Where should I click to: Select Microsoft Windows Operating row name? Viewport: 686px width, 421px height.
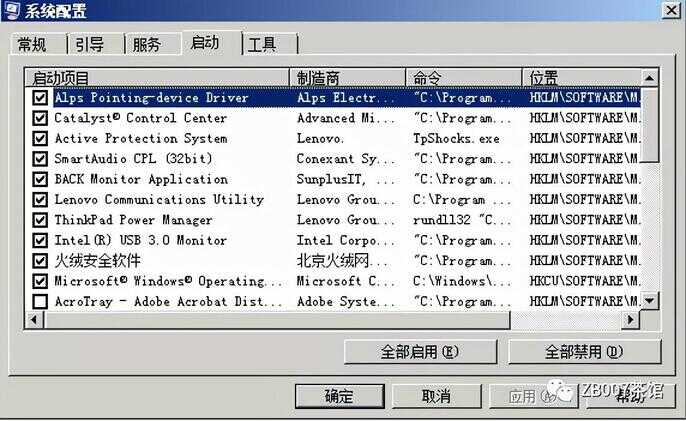(x=168, y=281)
